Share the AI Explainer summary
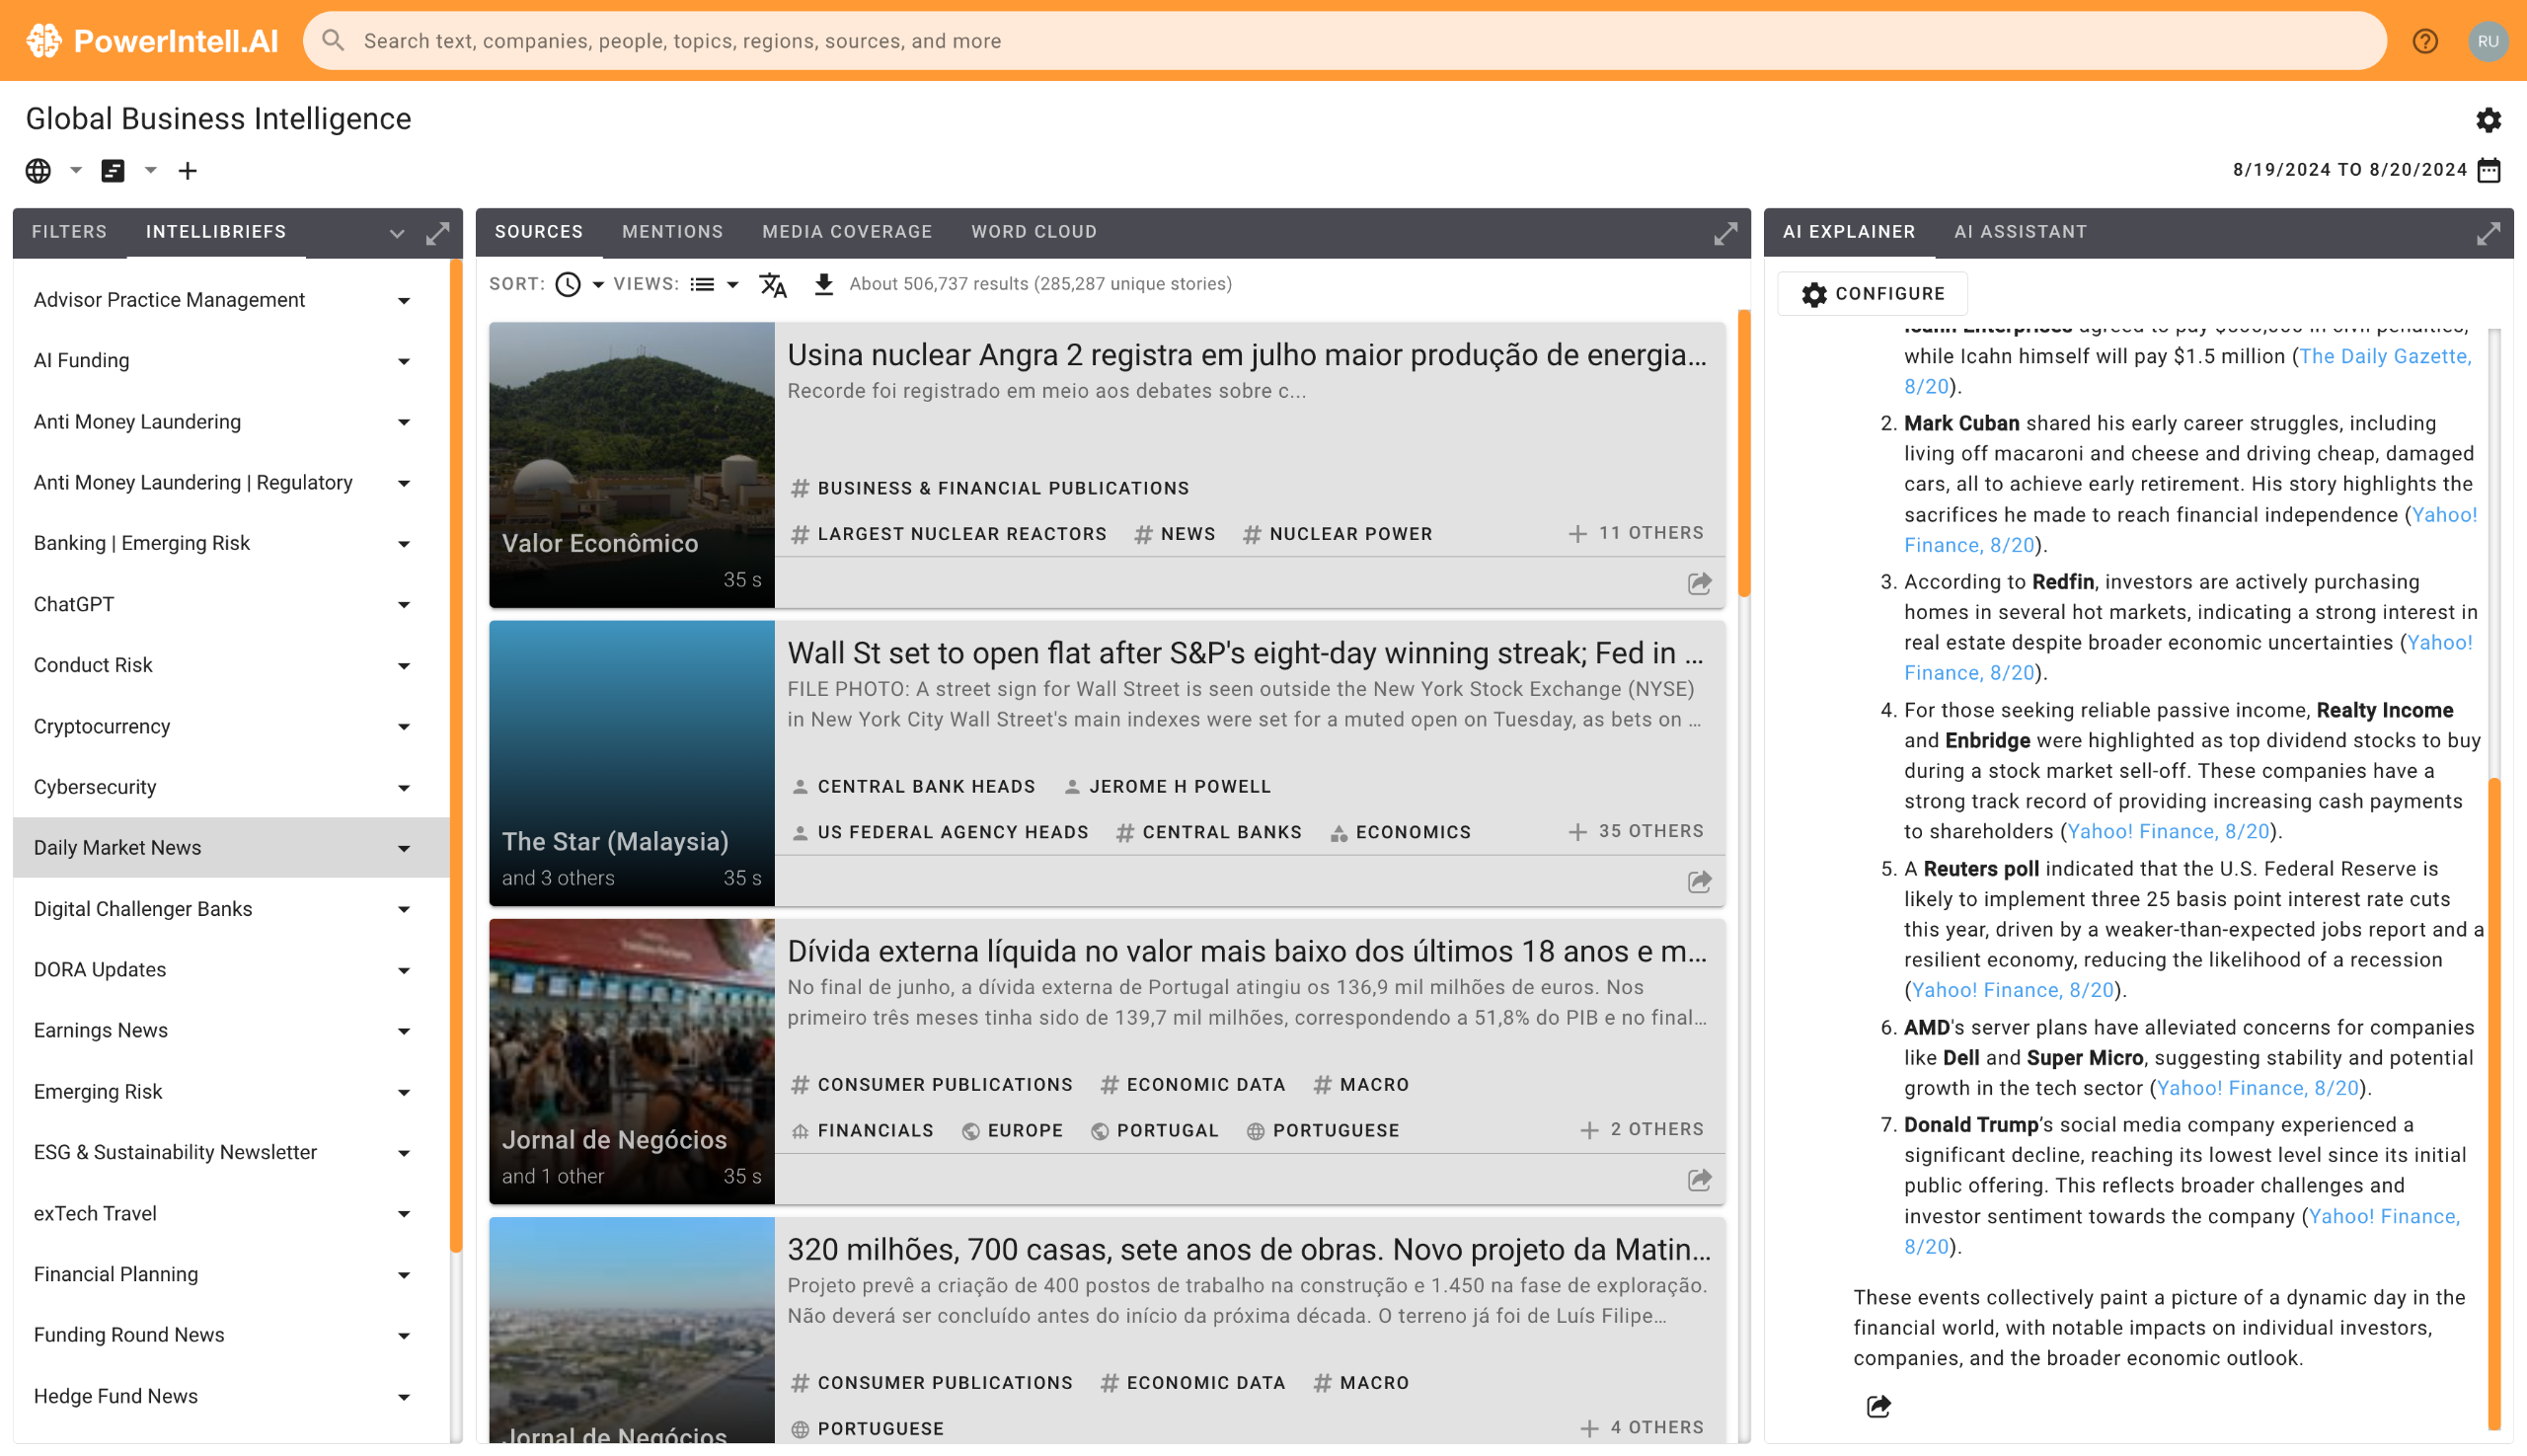This screenshot has width=2527, height=1456. 1878,1406
